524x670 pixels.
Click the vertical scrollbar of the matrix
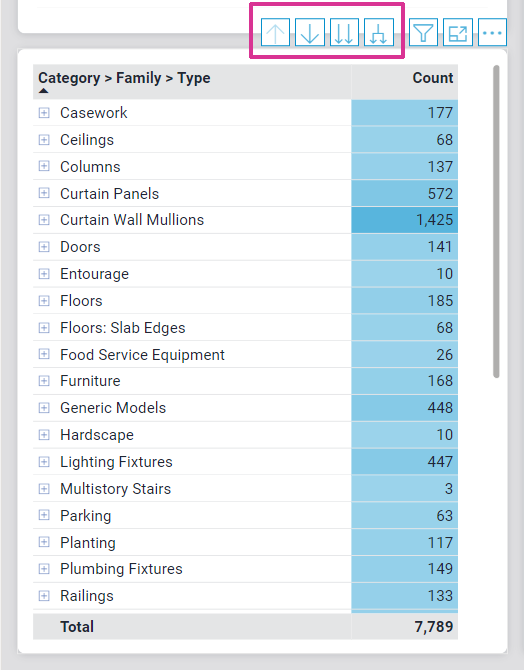pyautogui.click(x=496, y=221)
